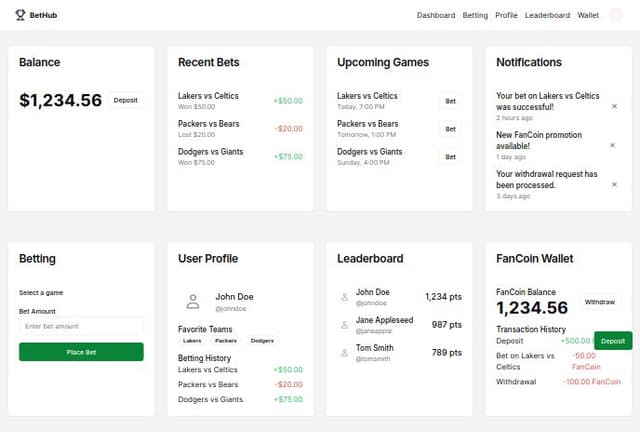The image size is (640, 432).
Task: Click Lakers vs Celtics in Betting History
Action: pyautogui.click(x=208, y=370)
